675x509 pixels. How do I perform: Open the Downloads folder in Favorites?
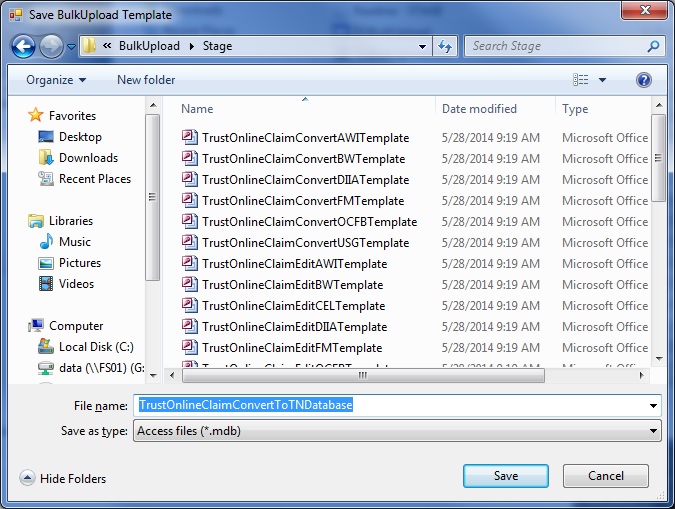[88, 158]
